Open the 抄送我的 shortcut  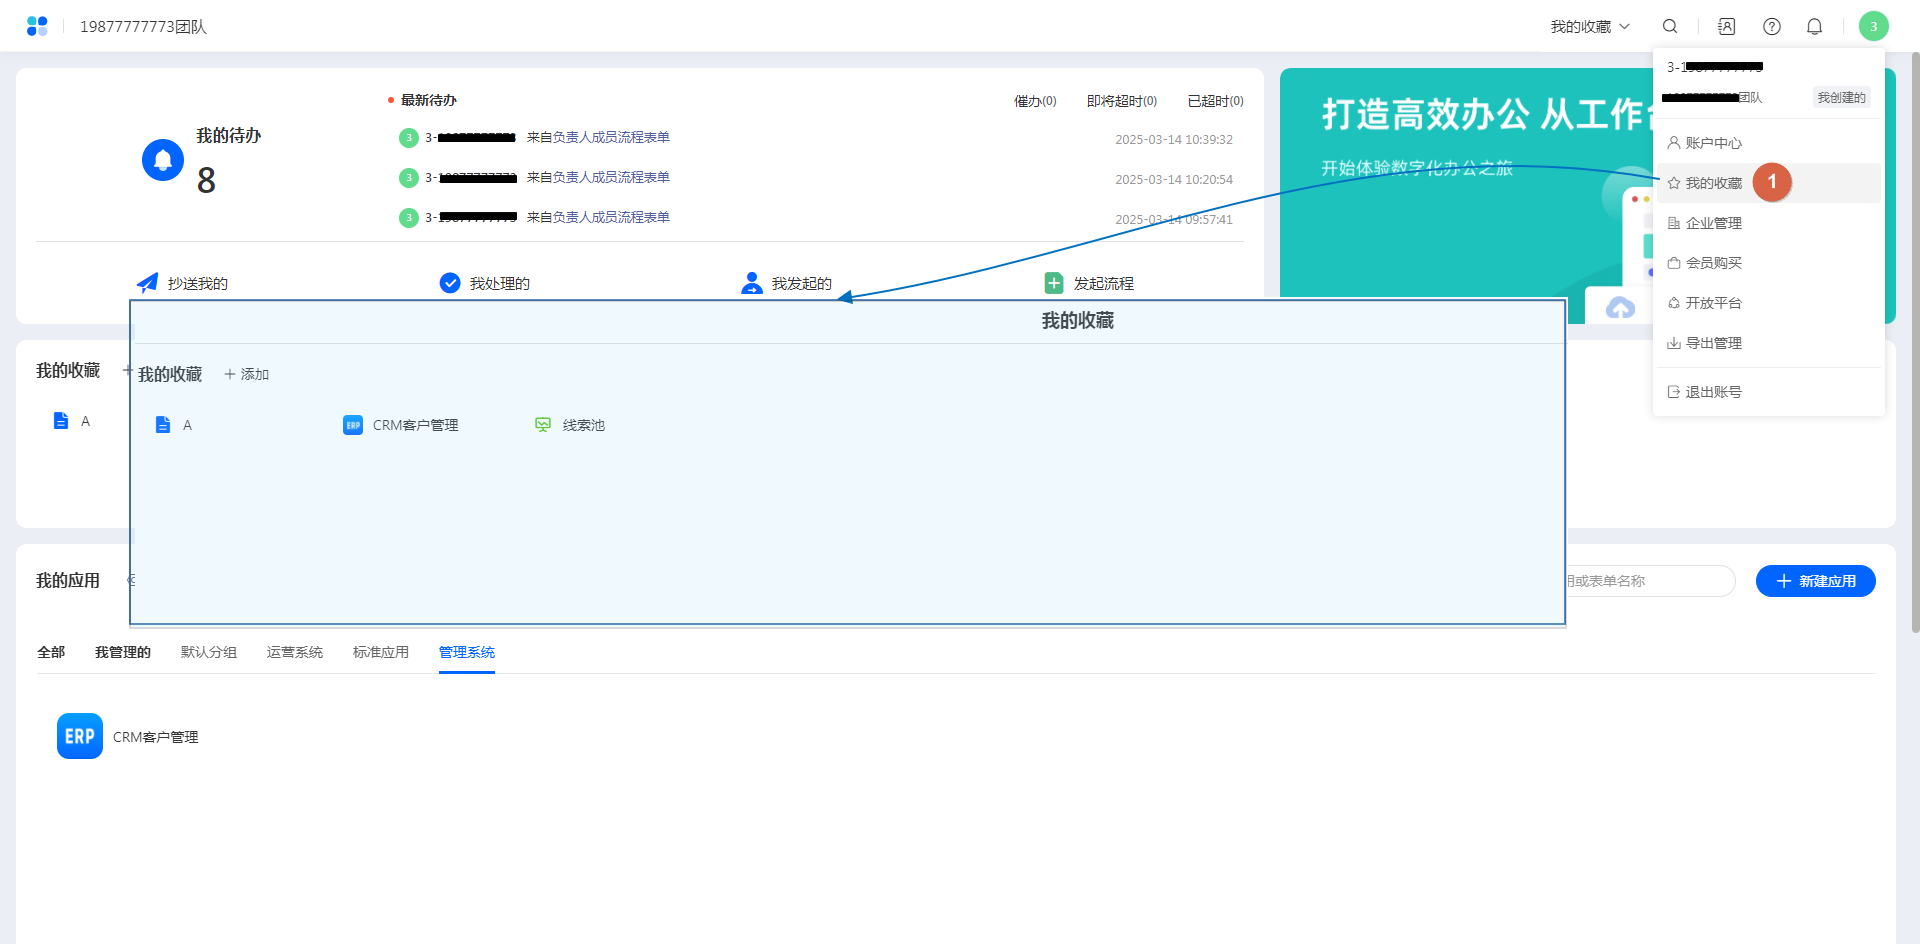pyautogui.click(x=183, y=284)
